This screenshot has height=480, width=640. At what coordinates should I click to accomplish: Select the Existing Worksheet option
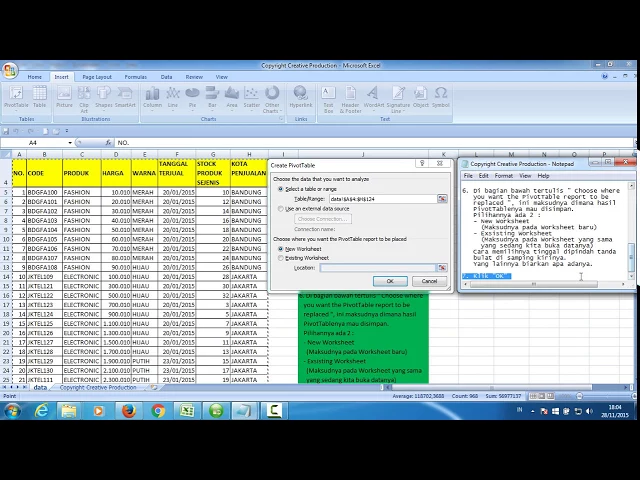click(280, 258)
